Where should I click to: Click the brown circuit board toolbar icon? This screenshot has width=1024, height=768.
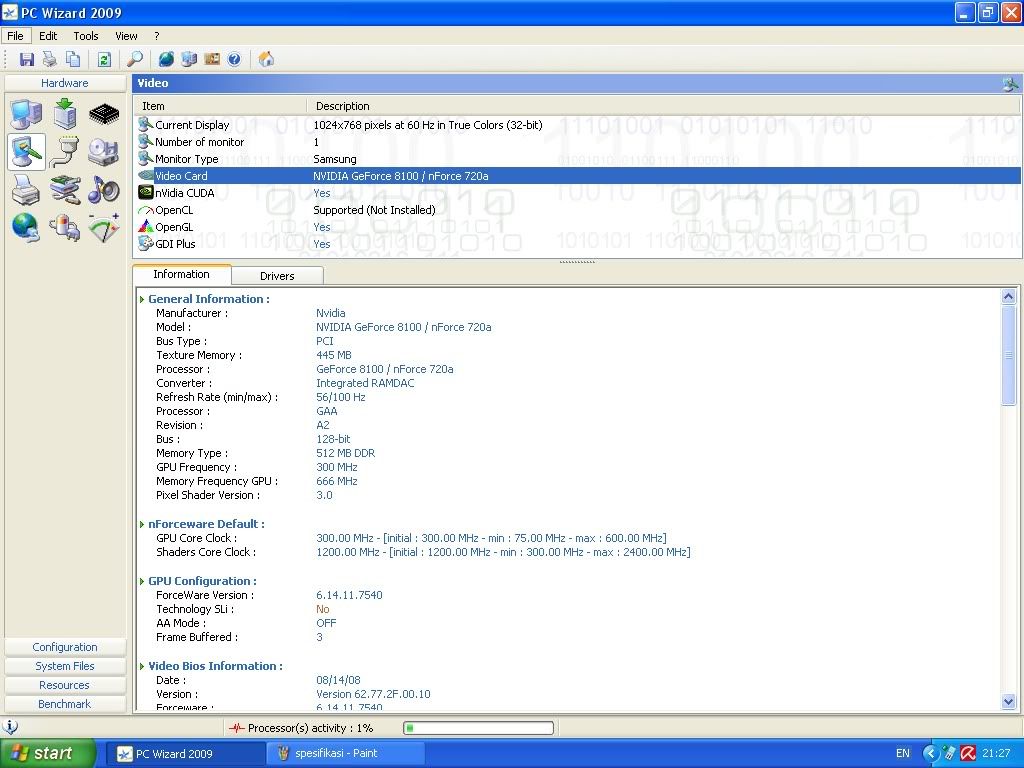(x=212, y=59)
